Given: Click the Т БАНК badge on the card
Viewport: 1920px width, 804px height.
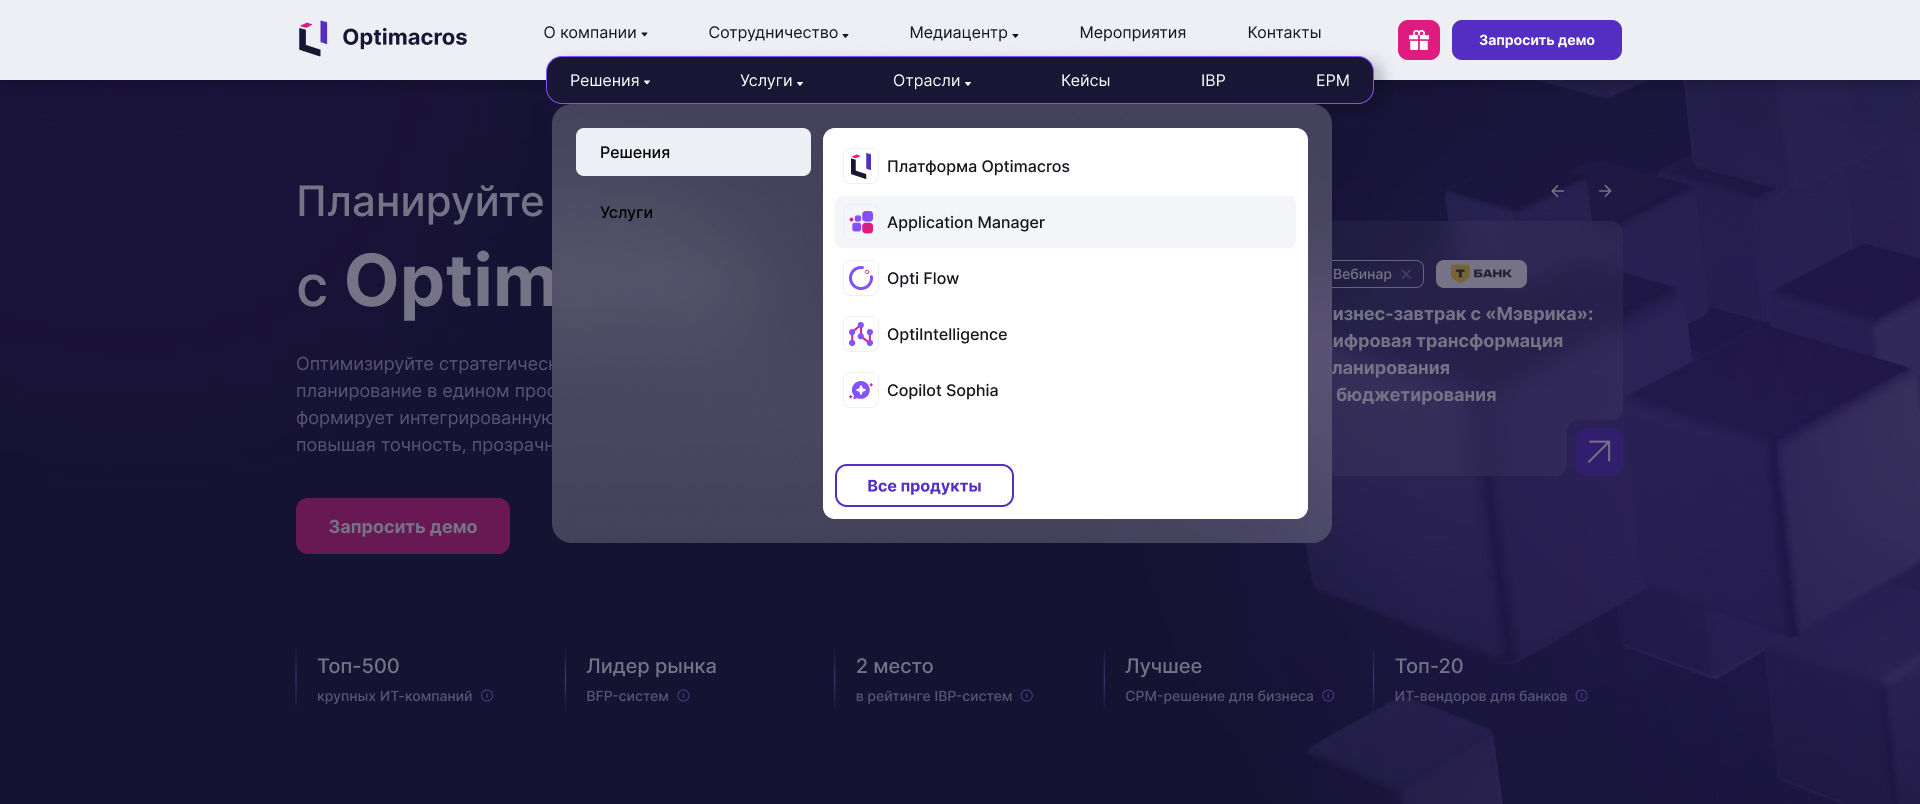Looking at the screenshot, I should pos(1481,274).
